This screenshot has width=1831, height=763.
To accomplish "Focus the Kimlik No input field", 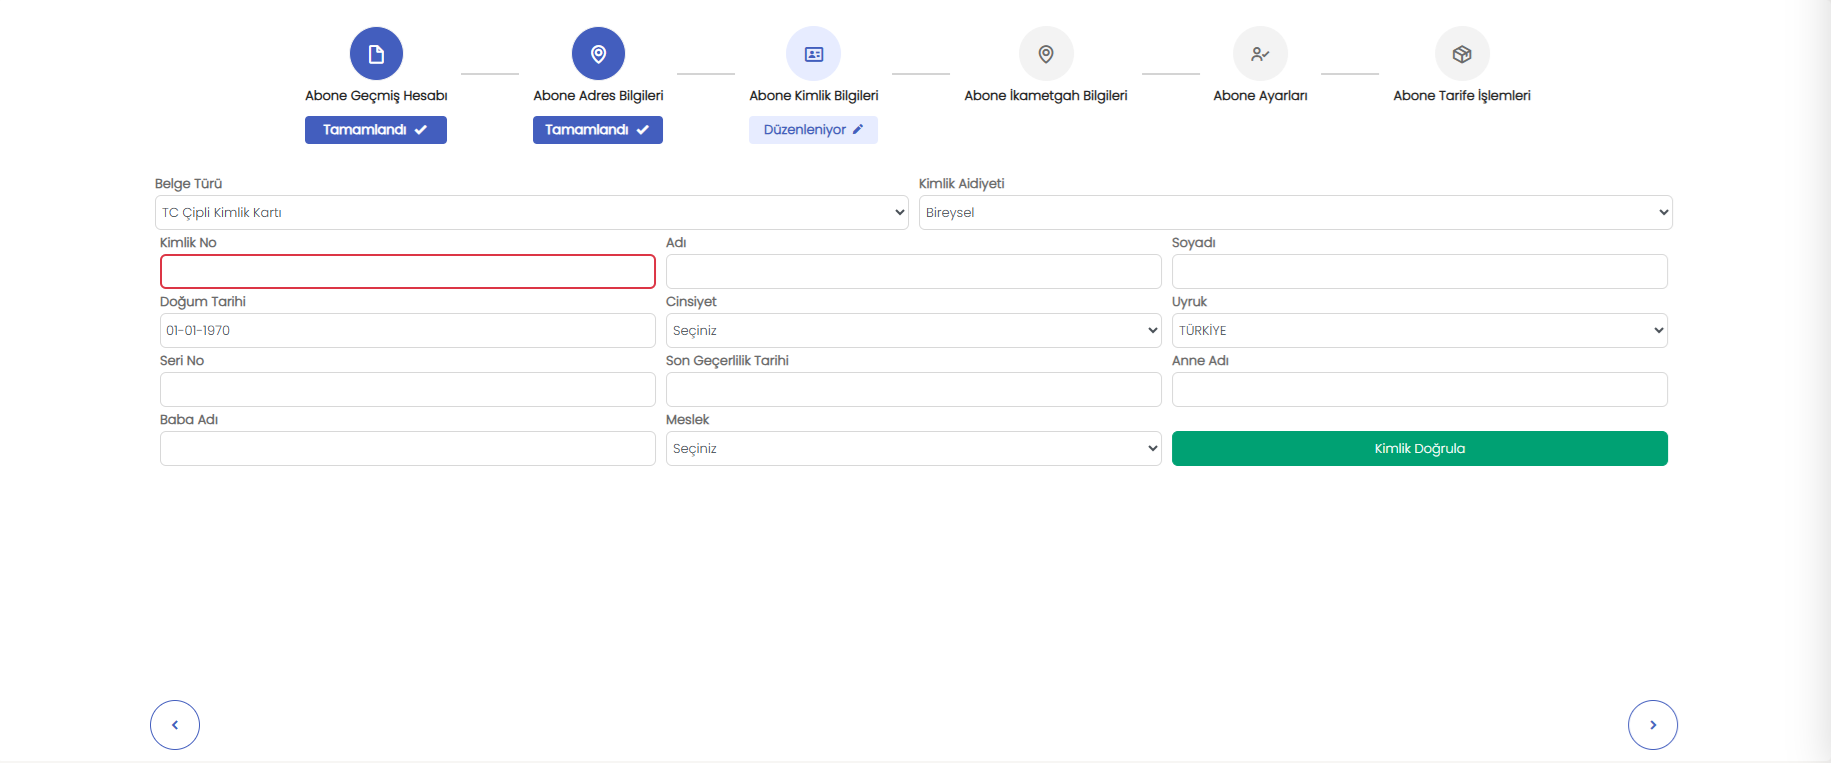I will (407, 272).
